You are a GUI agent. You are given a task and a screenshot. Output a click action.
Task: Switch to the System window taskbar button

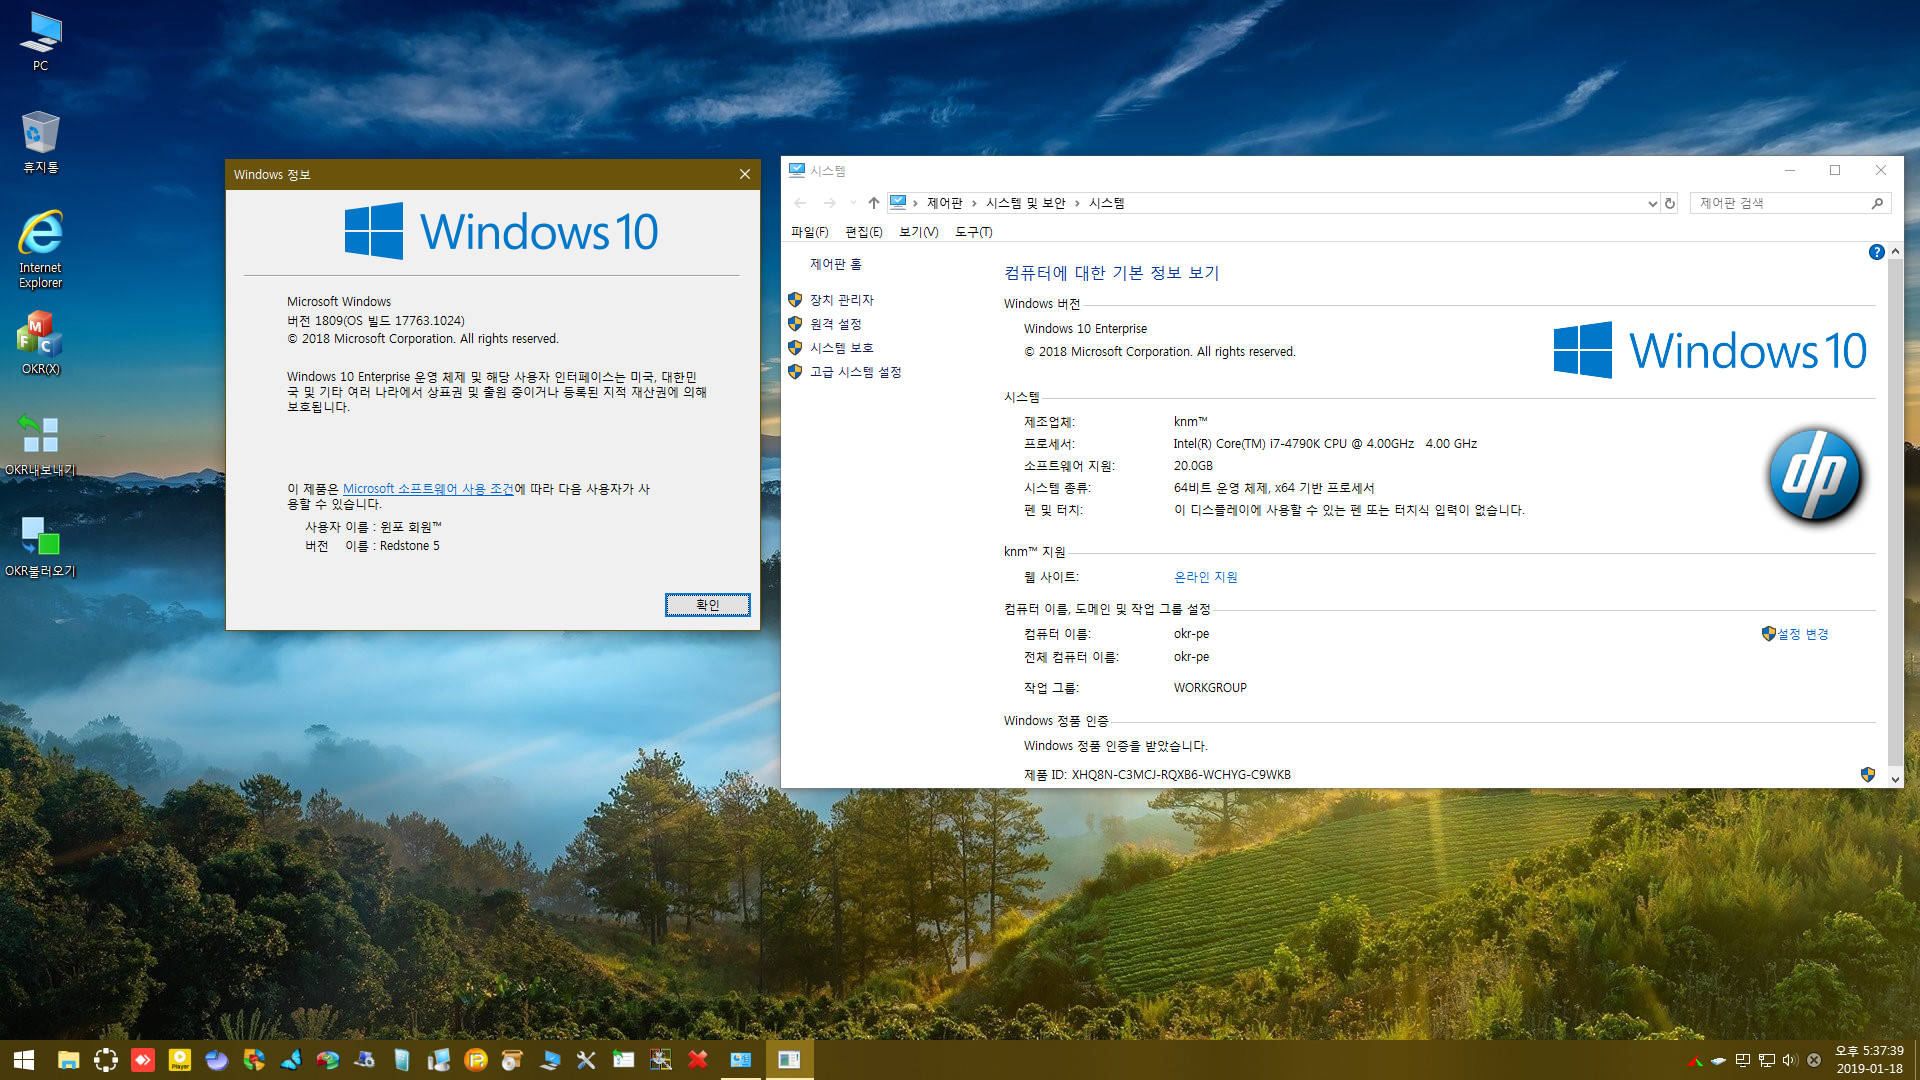(x=741, y=1060)
